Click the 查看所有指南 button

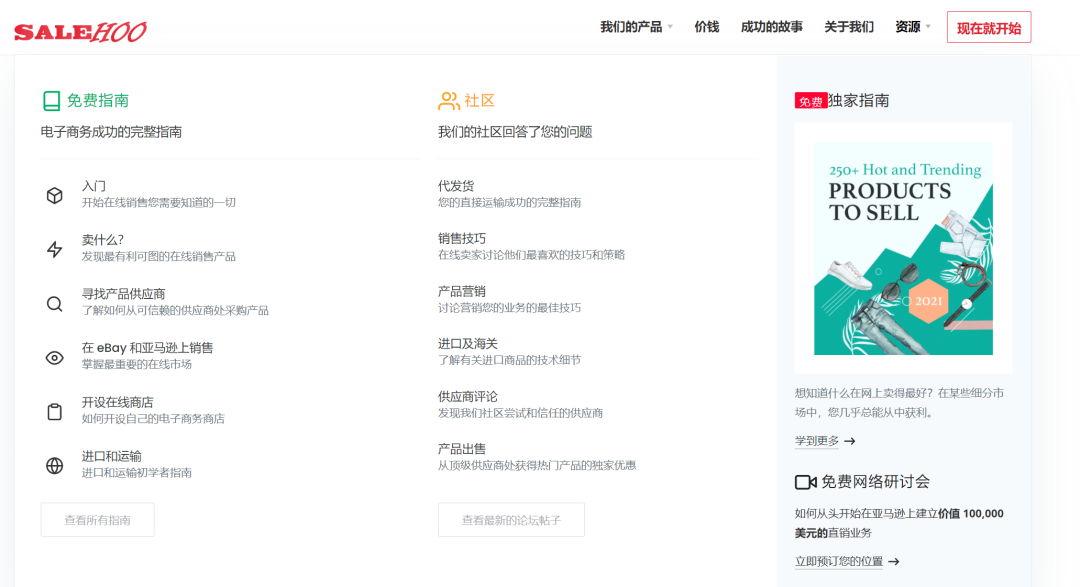(x=97, y=519)
